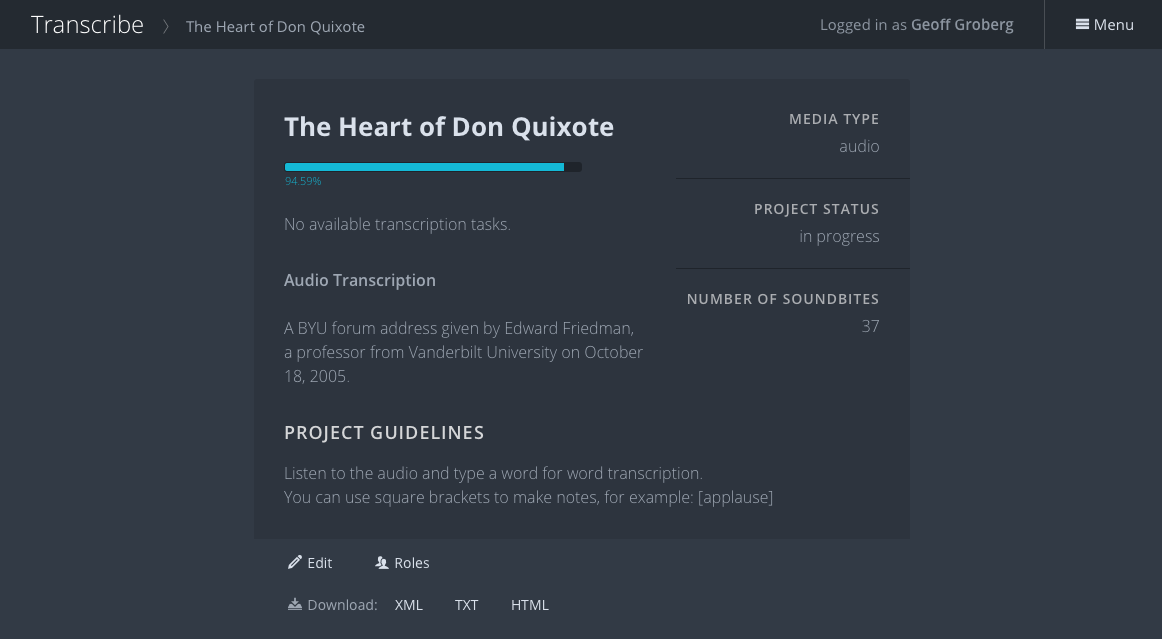The image size is (1162, 639).
Task: Click the download tray icon
Action: coord(294,604)
